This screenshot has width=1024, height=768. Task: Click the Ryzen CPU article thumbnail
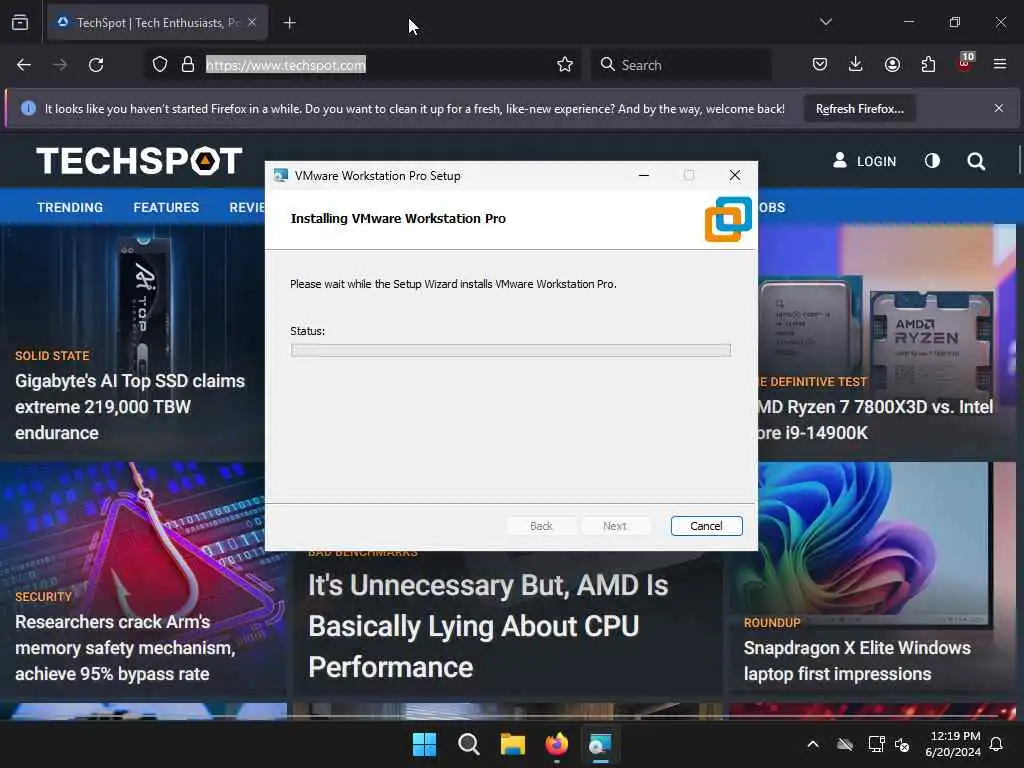pos(886,299)
